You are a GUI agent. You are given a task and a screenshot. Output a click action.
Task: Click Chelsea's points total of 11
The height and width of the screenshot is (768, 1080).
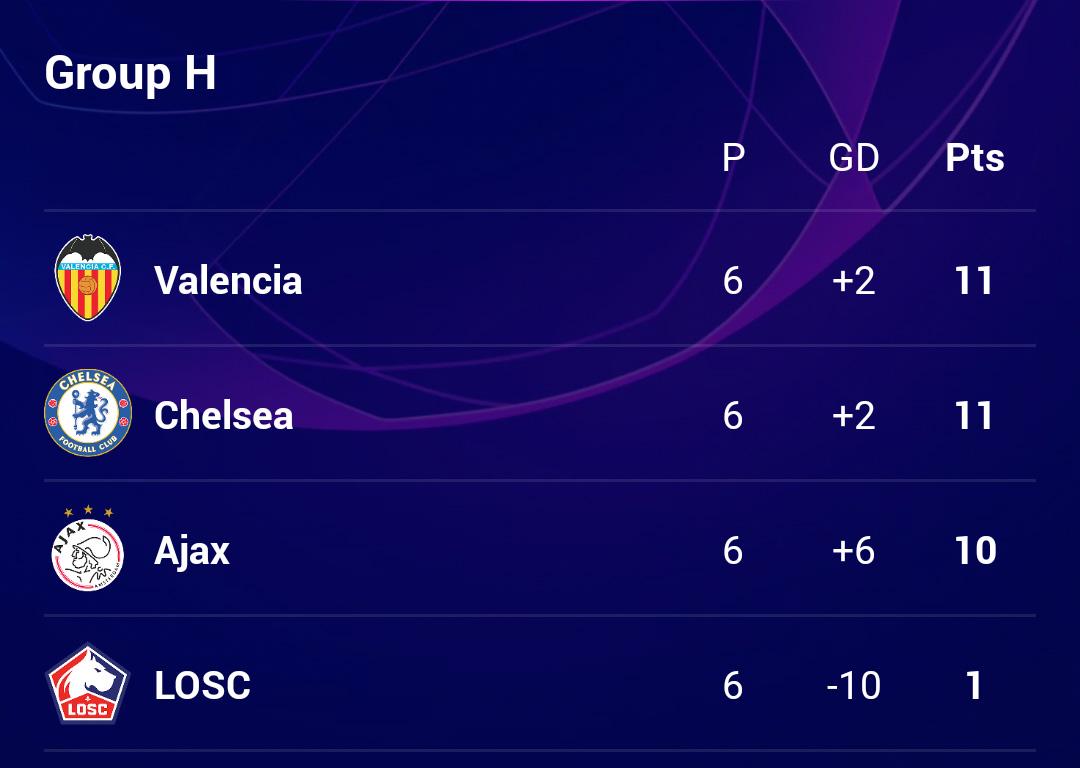tap(974, 416)
